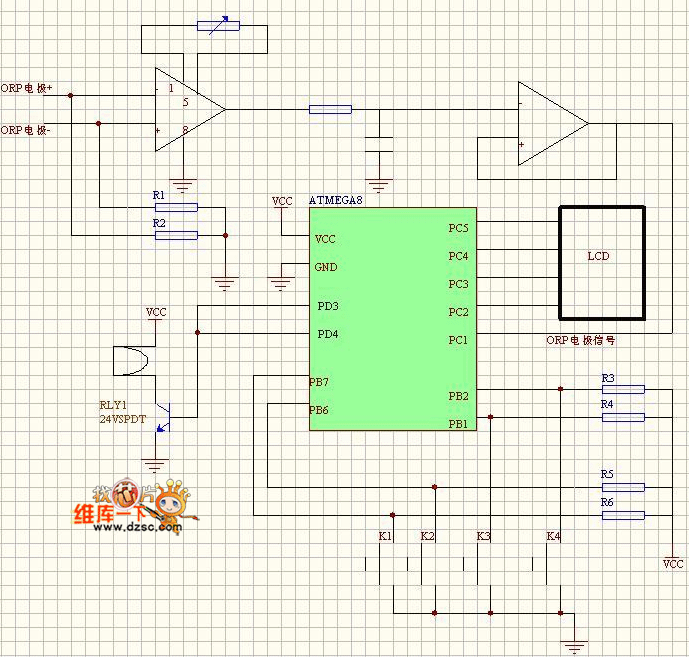Select the PD3 pin label on ATMEGA8
Image resolution: width=690 pixels, height=660 pixels.
(327, 306)
